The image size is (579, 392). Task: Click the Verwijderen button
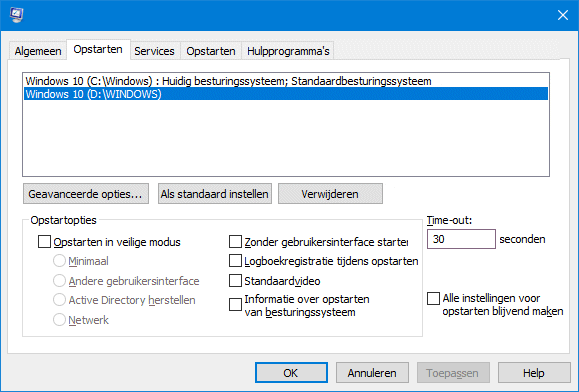[330, 194]
